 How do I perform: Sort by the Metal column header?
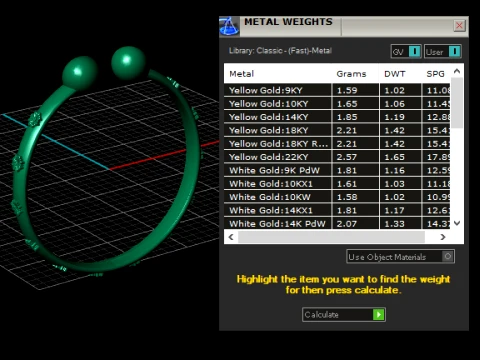[242, 74]
